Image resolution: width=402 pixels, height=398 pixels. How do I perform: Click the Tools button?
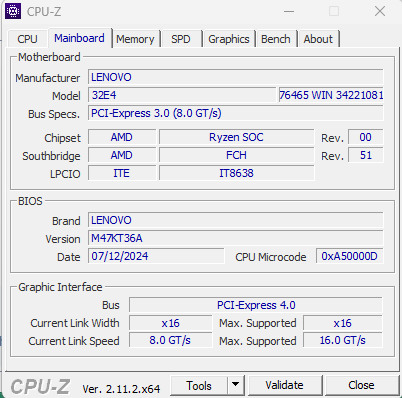click(x=199, y=386)
